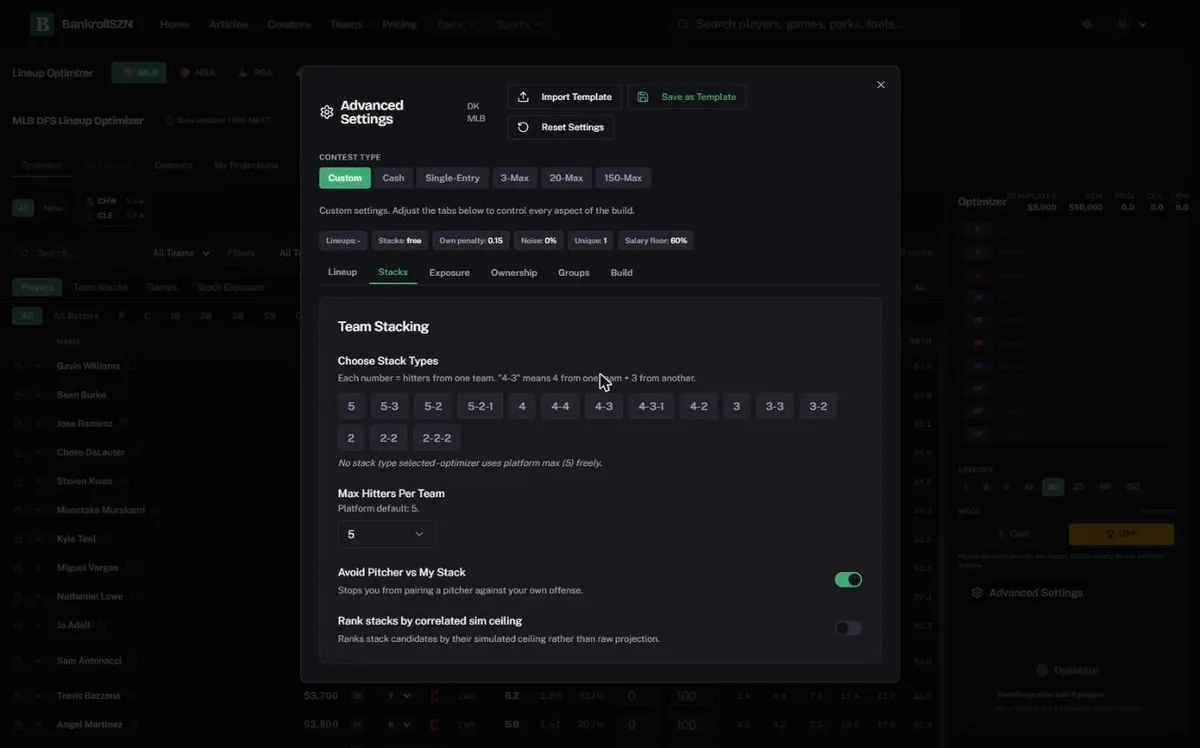
Task: Click the player Search field behind dialog
Action: tap(75, 253)
